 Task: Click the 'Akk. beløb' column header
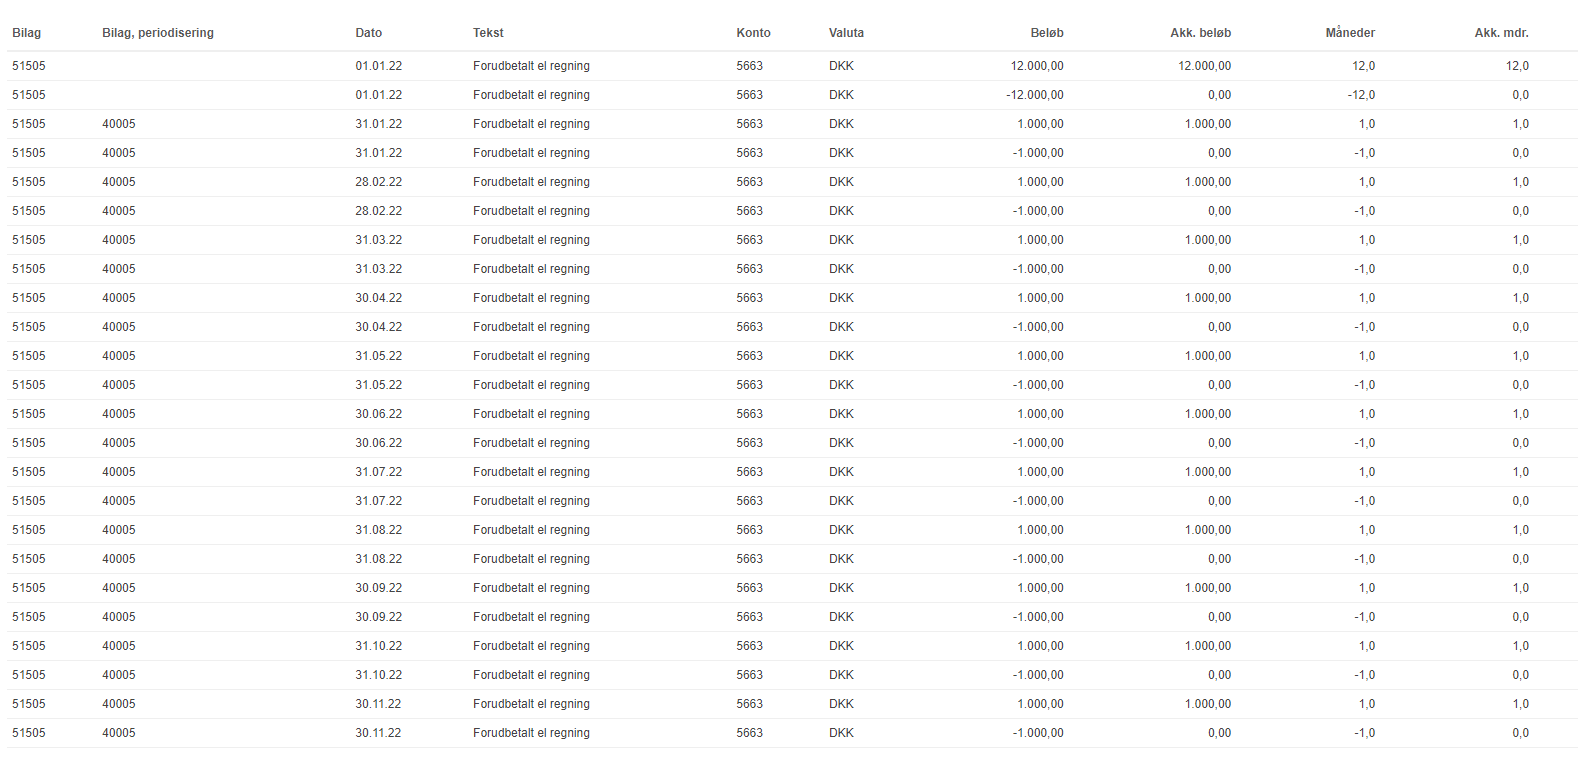point(1200,33)
